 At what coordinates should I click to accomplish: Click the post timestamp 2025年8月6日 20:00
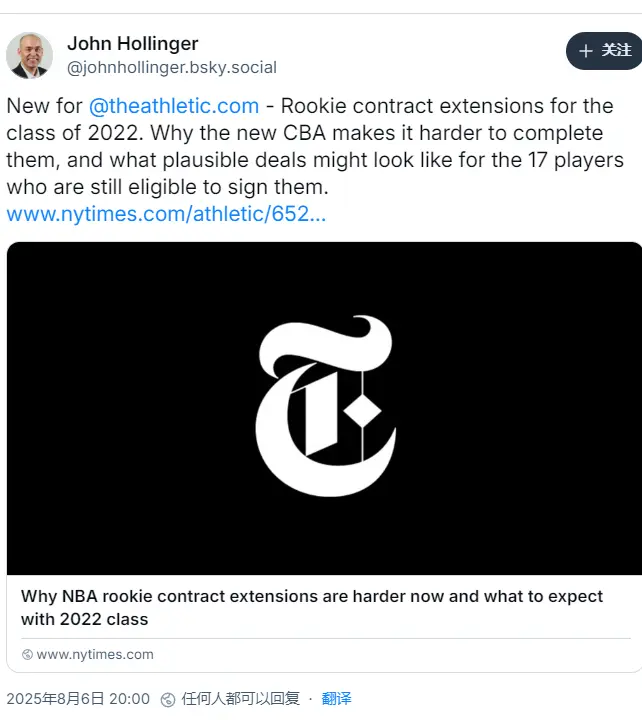[78, 699]
